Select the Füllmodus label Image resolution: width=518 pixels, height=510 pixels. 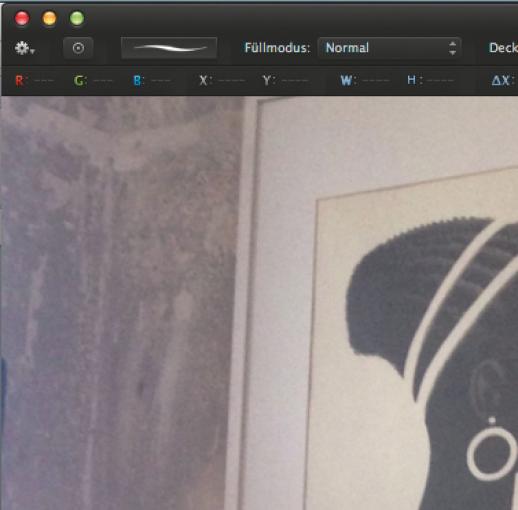click(277, 48)
